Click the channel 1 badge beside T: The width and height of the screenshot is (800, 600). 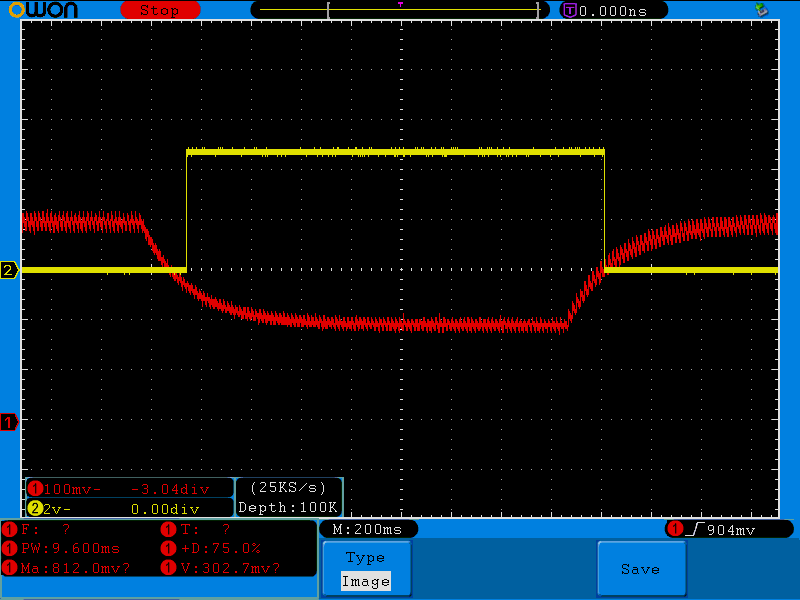point(168,529)
